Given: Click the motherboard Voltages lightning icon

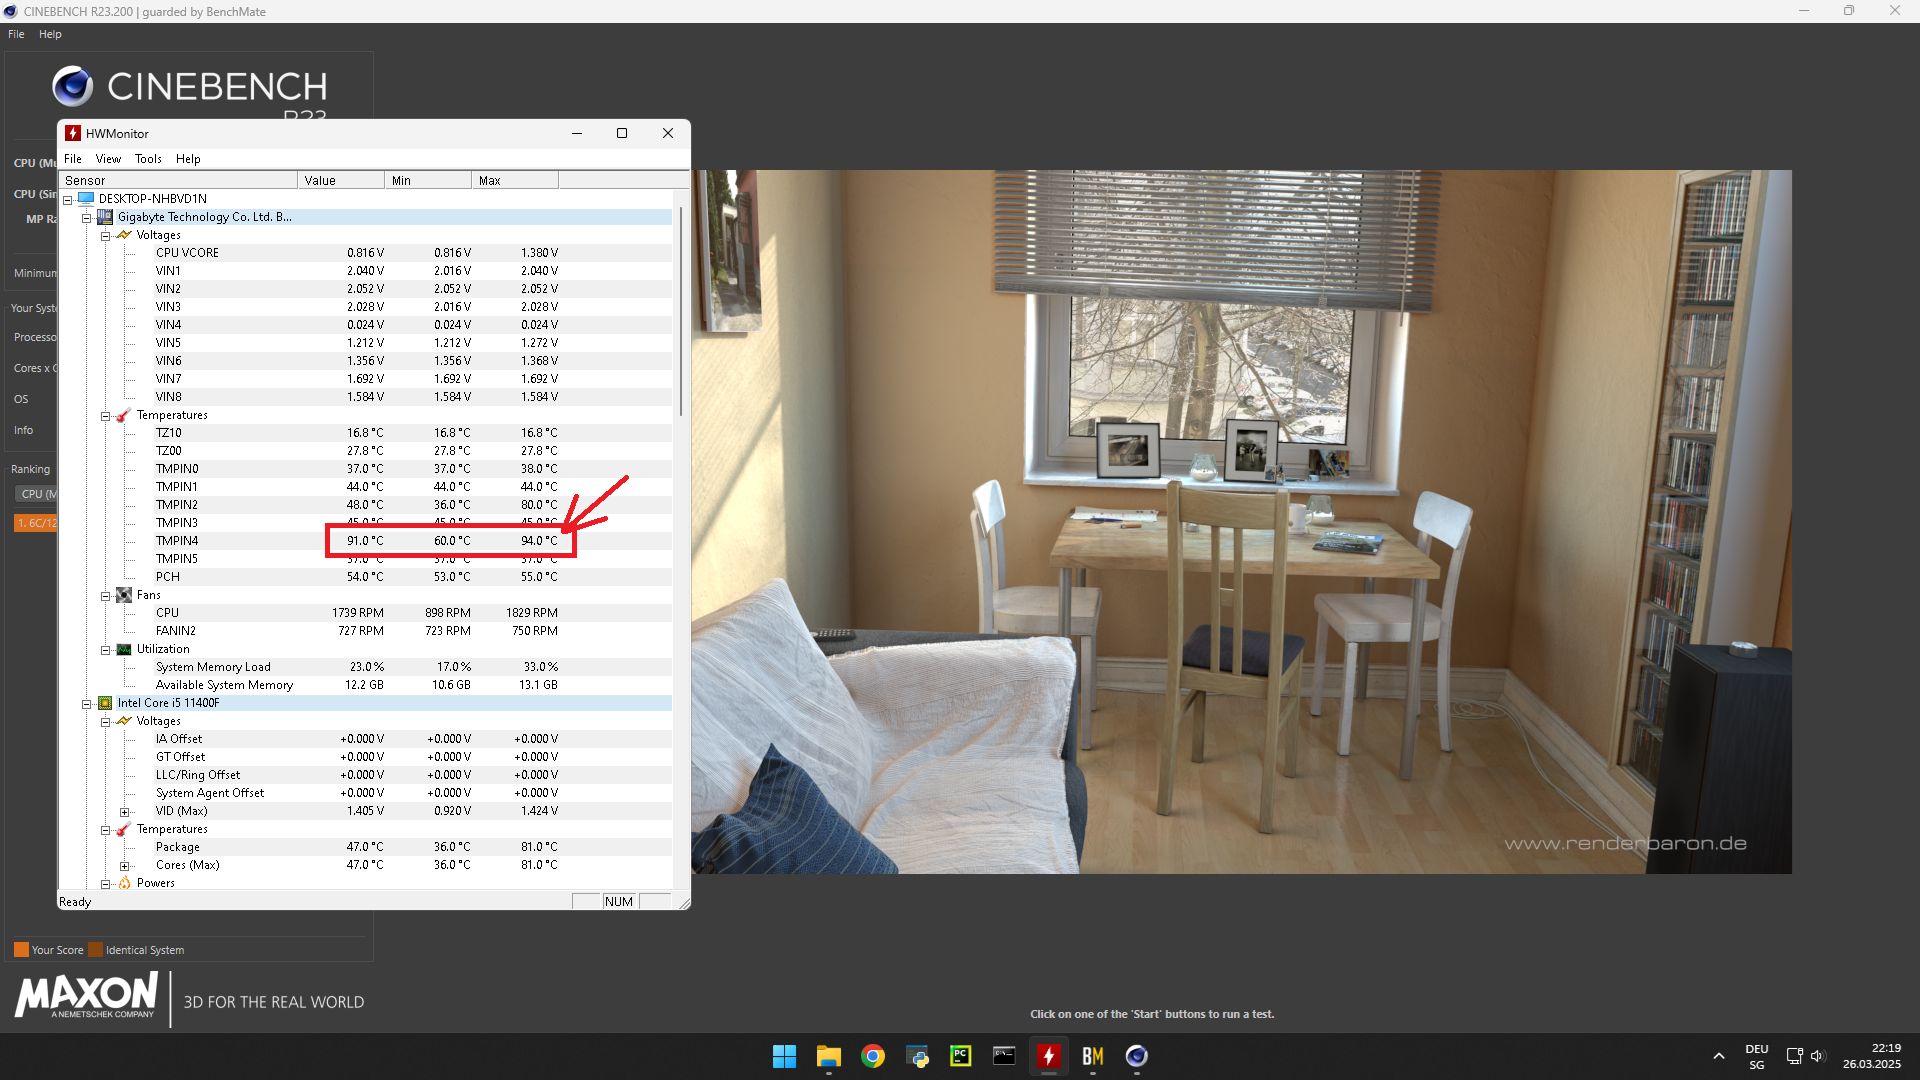Looking at the screenshot, I should (x=124, y=235).
